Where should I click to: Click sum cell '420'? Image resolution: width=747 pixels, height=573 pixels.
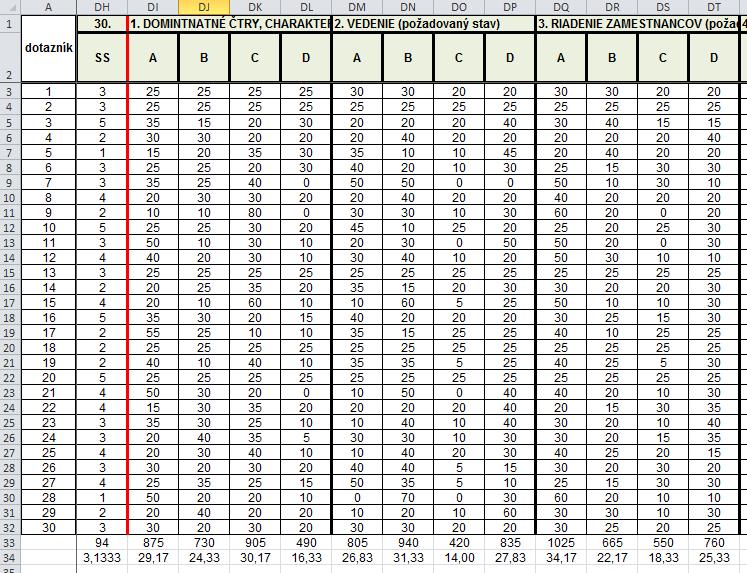point(459,543)
